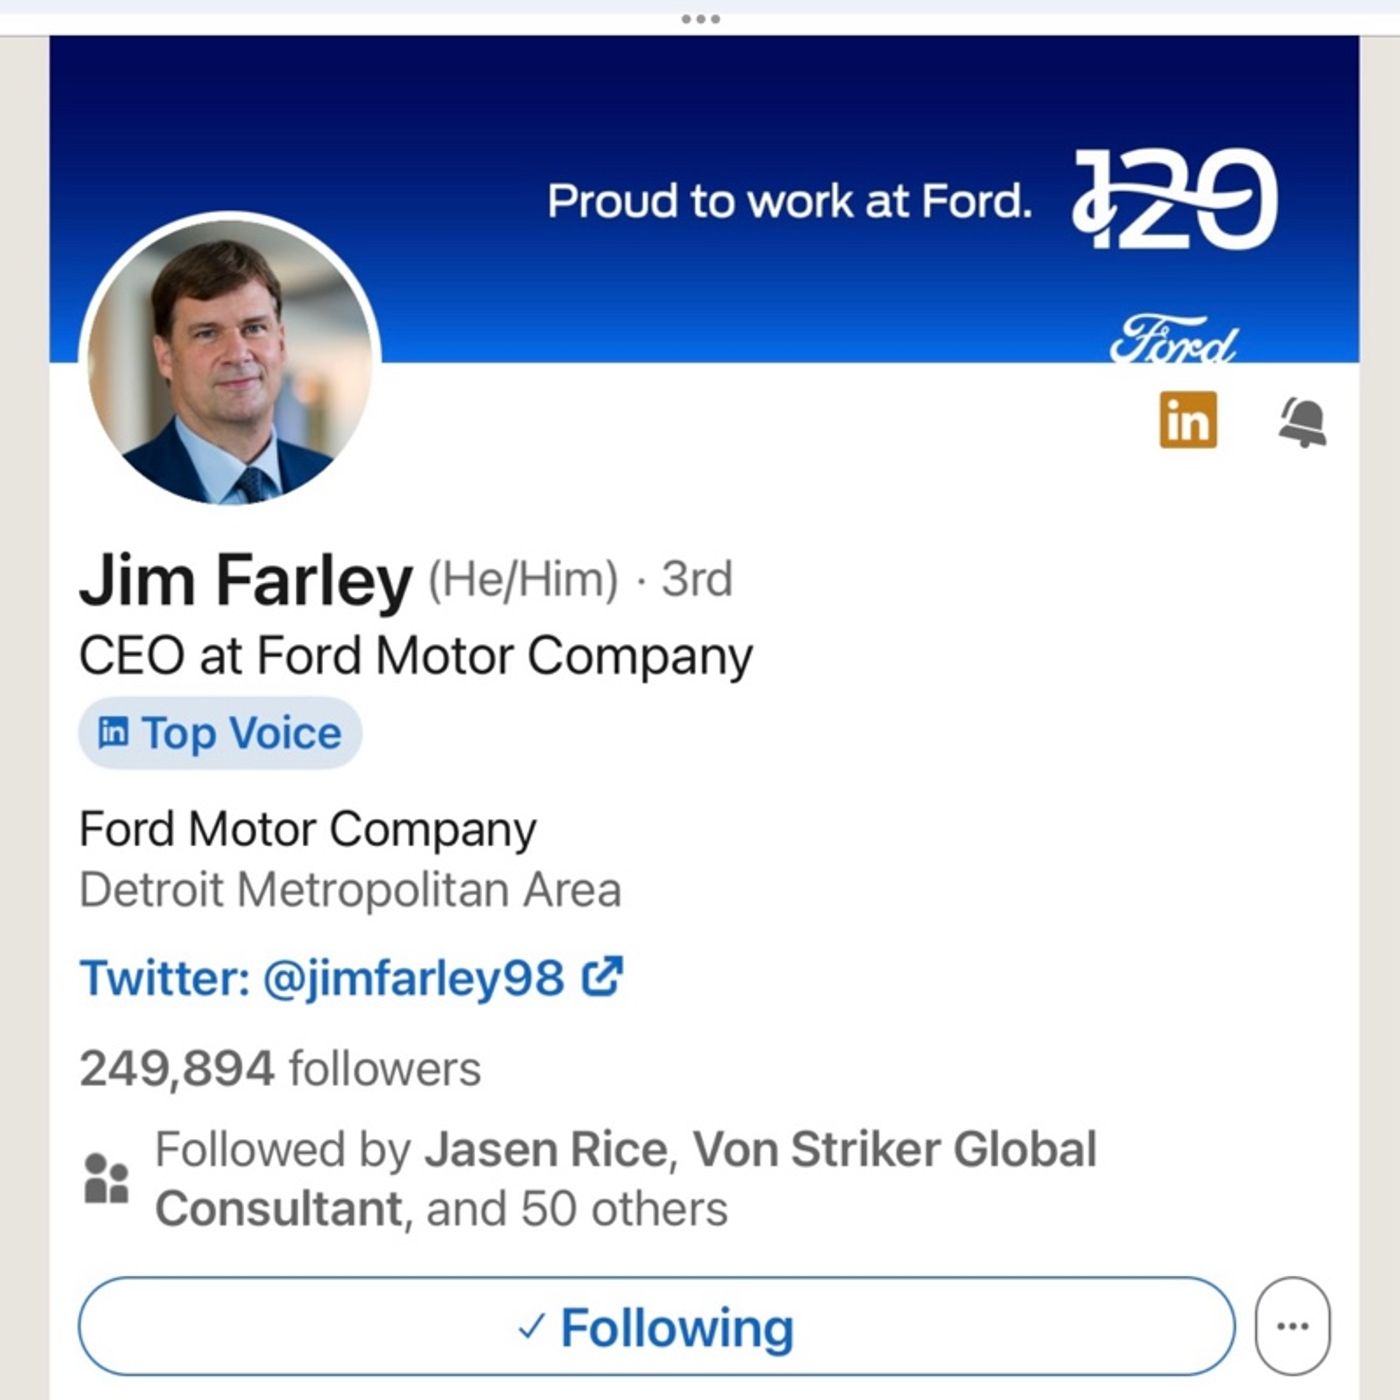
Task: Click the "Proud to work at Ford" banner text
Action: pos(789,201)
